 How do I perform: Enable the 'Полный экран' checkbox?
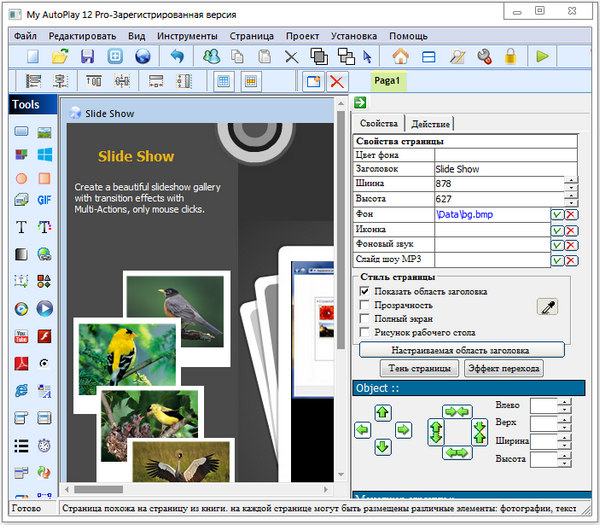366,319
